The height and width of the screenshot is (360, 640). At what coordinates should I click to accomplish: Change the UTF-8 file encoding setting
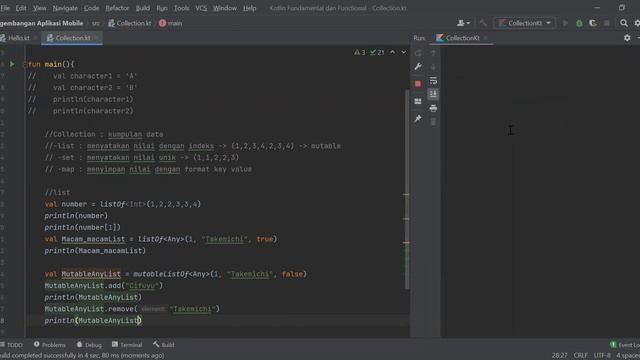point(602,356)
